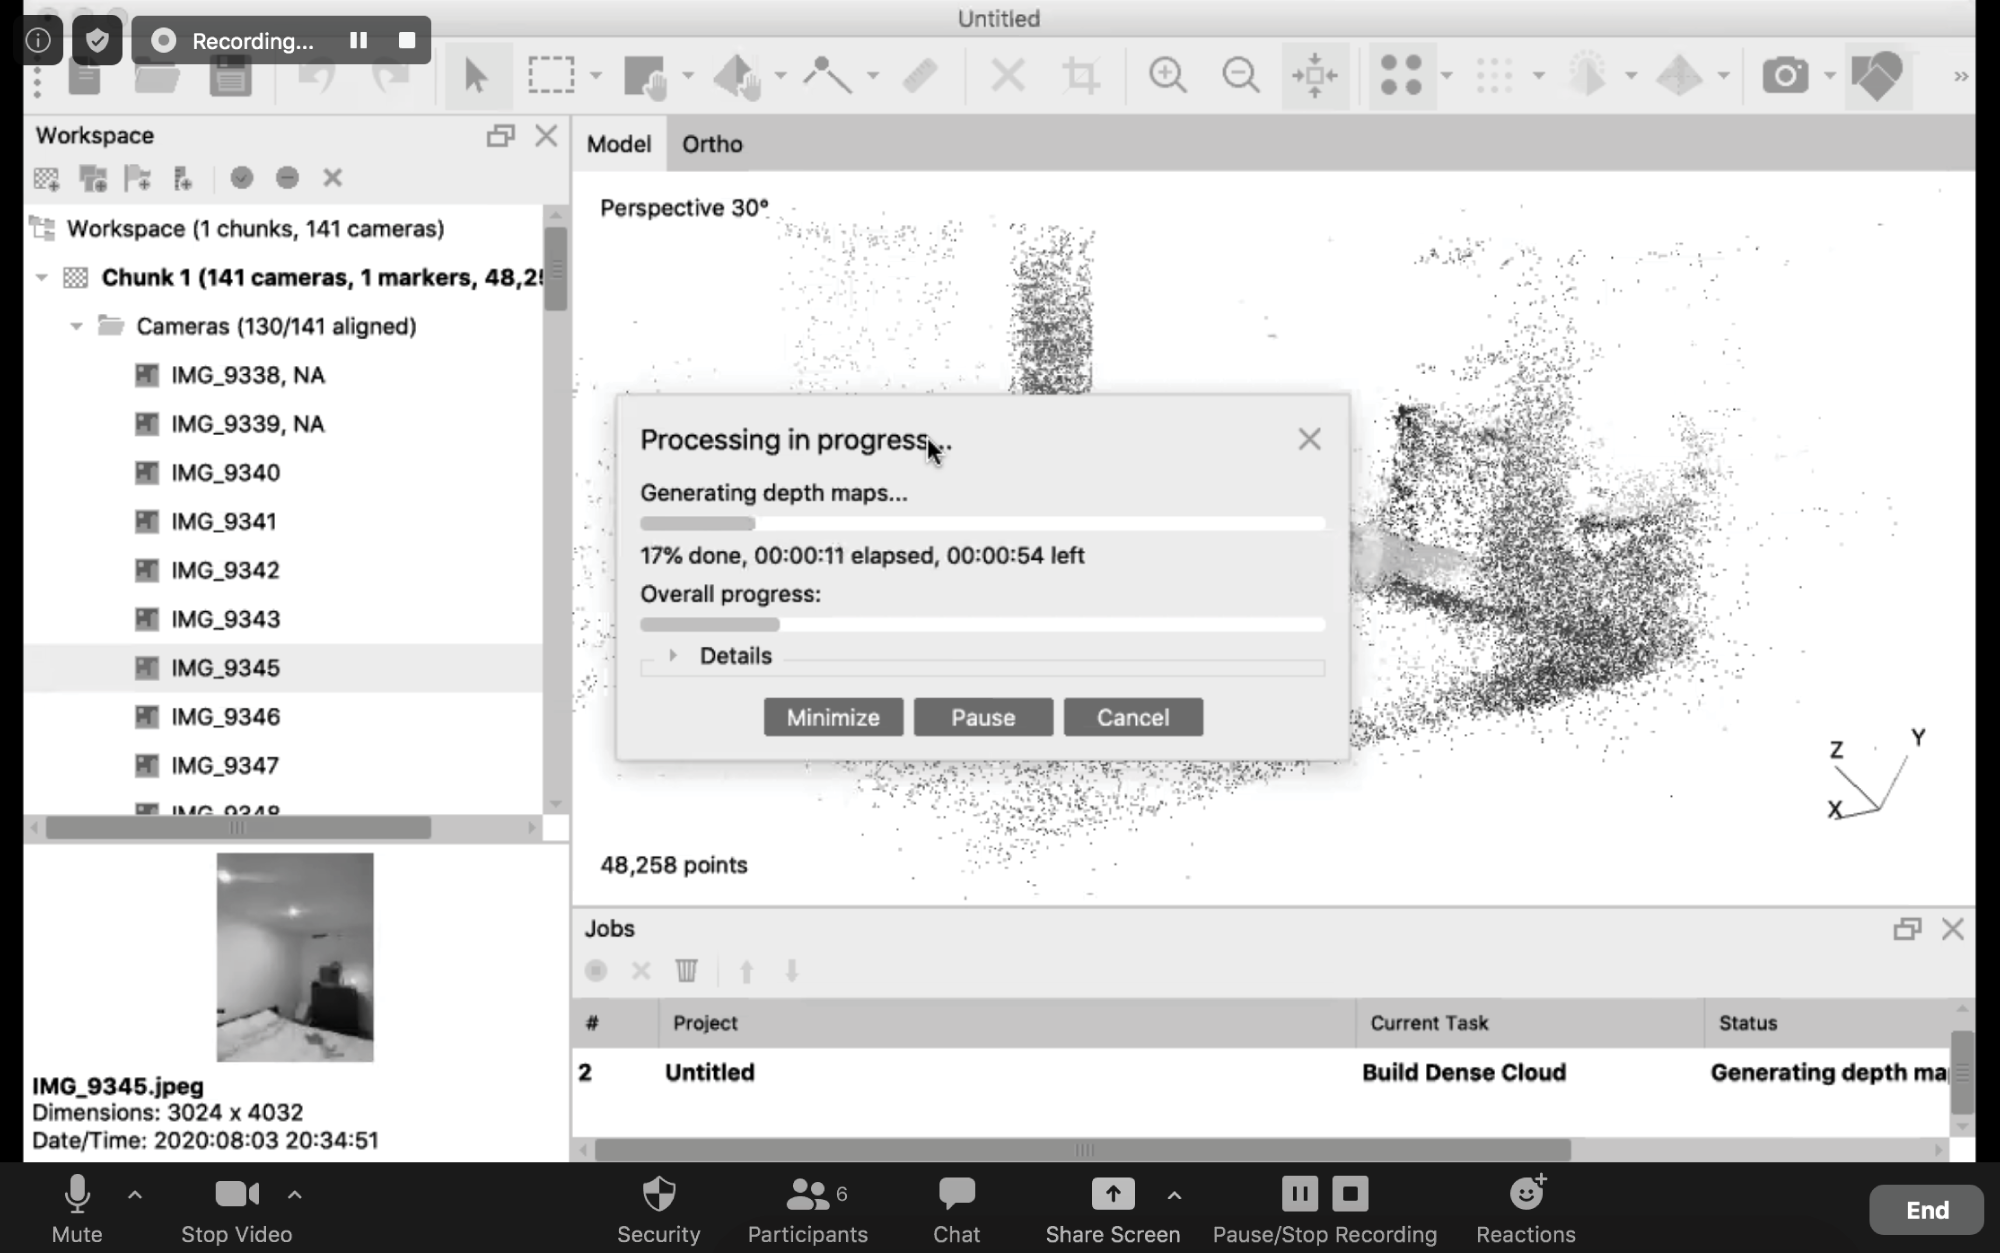
Task: Select the rectangle selection tool
Action: (551, 75)
